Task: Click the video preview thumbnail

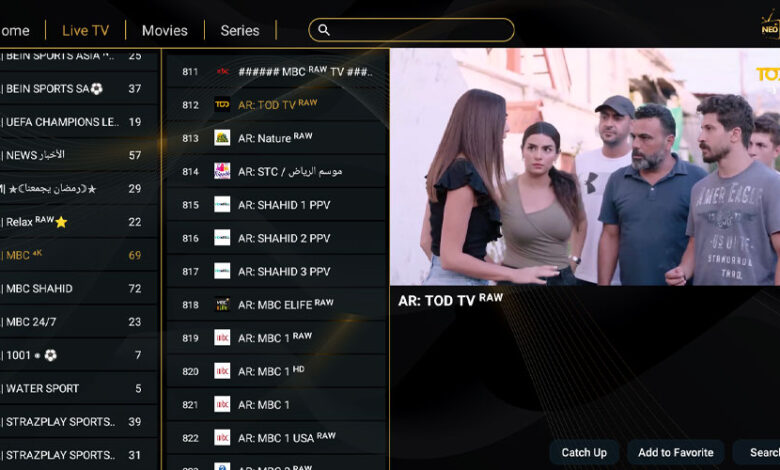Action: tap(585, 167)
